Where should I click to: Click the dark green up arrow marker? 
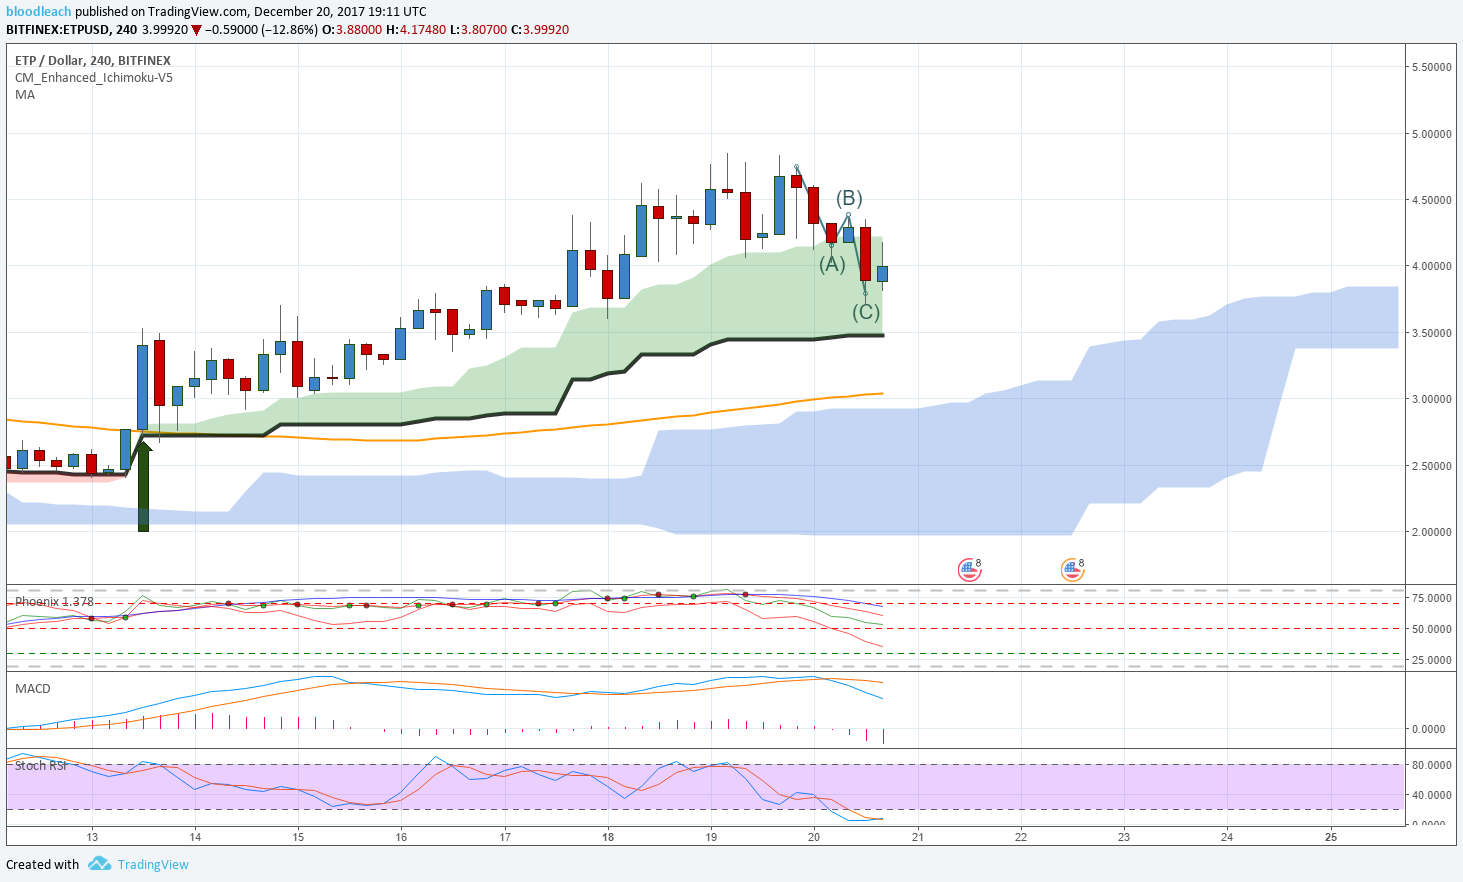point(143,486)
